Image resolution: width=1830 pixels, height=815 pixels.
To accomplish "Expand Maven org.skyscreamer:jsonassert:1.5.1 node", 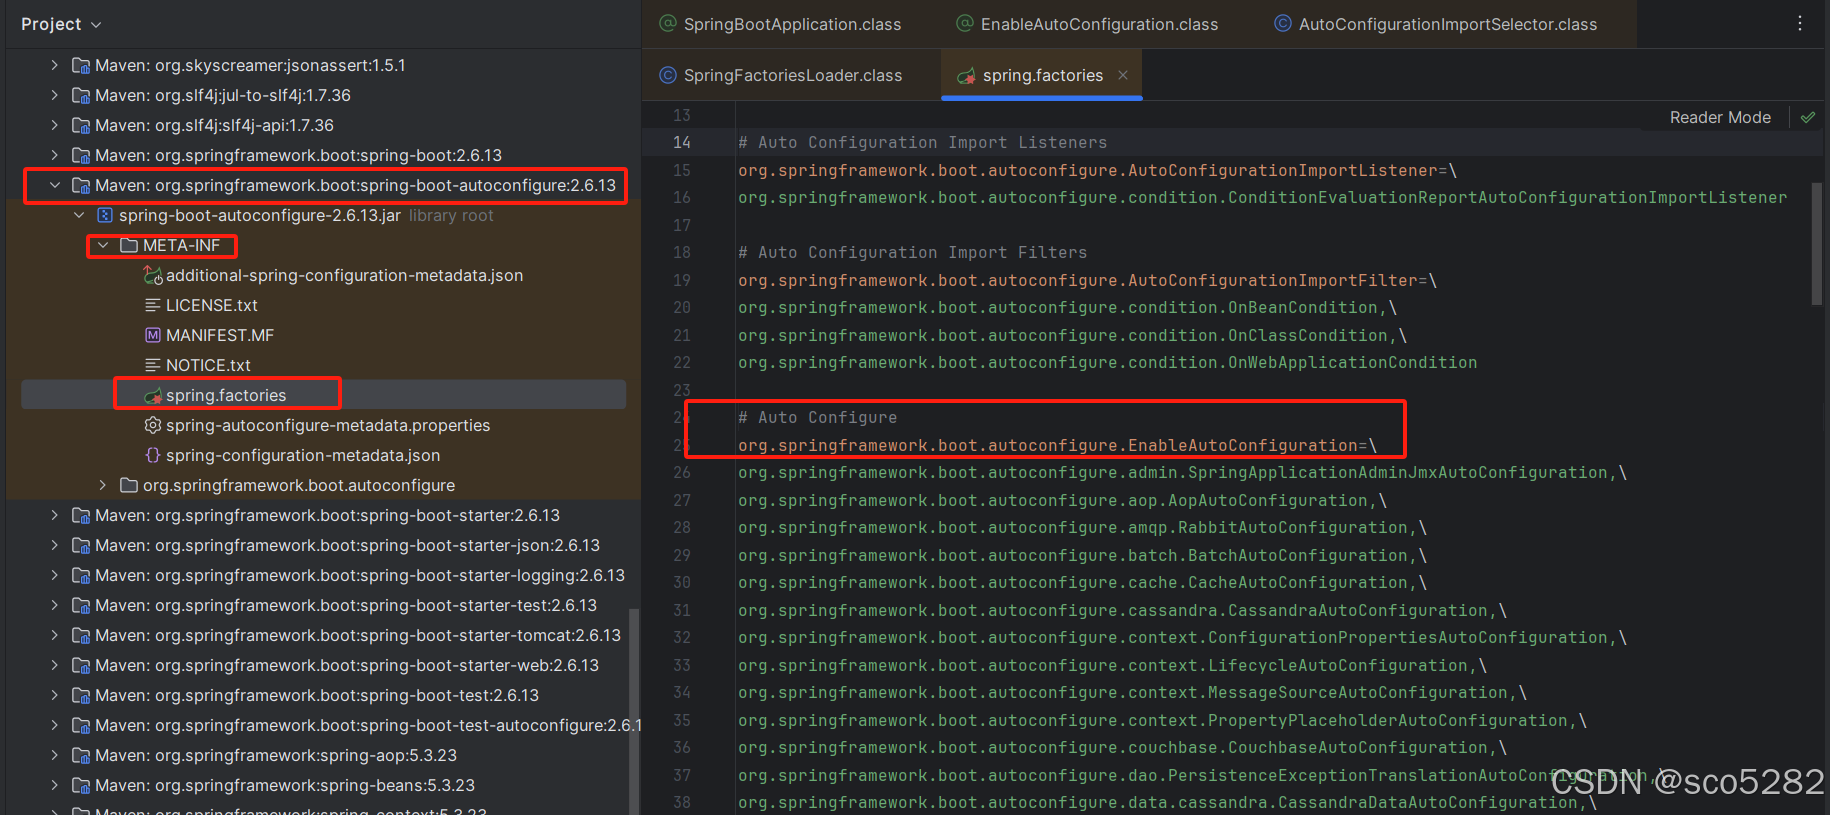I will click(x=54, y=65).
